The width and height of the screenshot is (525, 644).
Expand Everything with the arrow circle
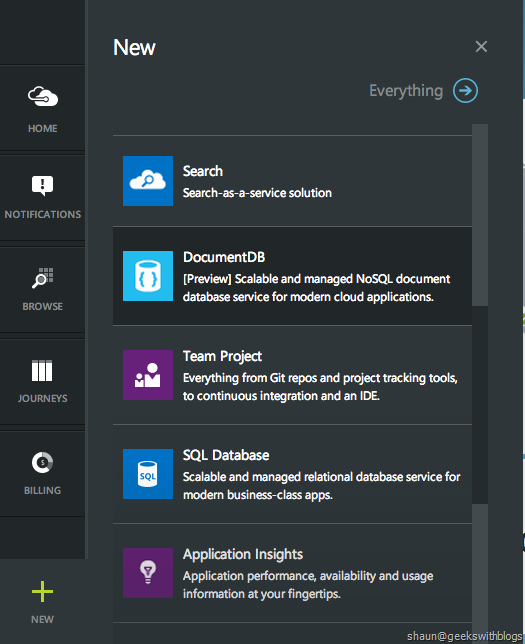465,90
